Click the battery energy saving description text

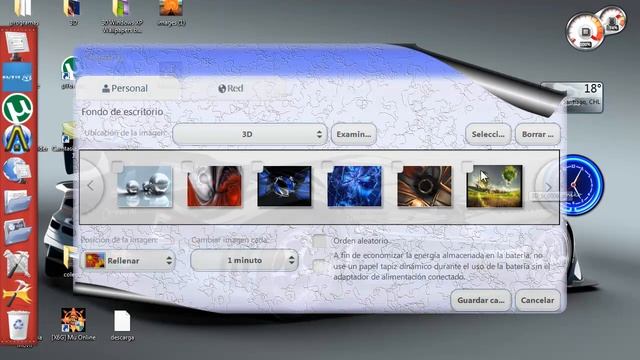442,266
